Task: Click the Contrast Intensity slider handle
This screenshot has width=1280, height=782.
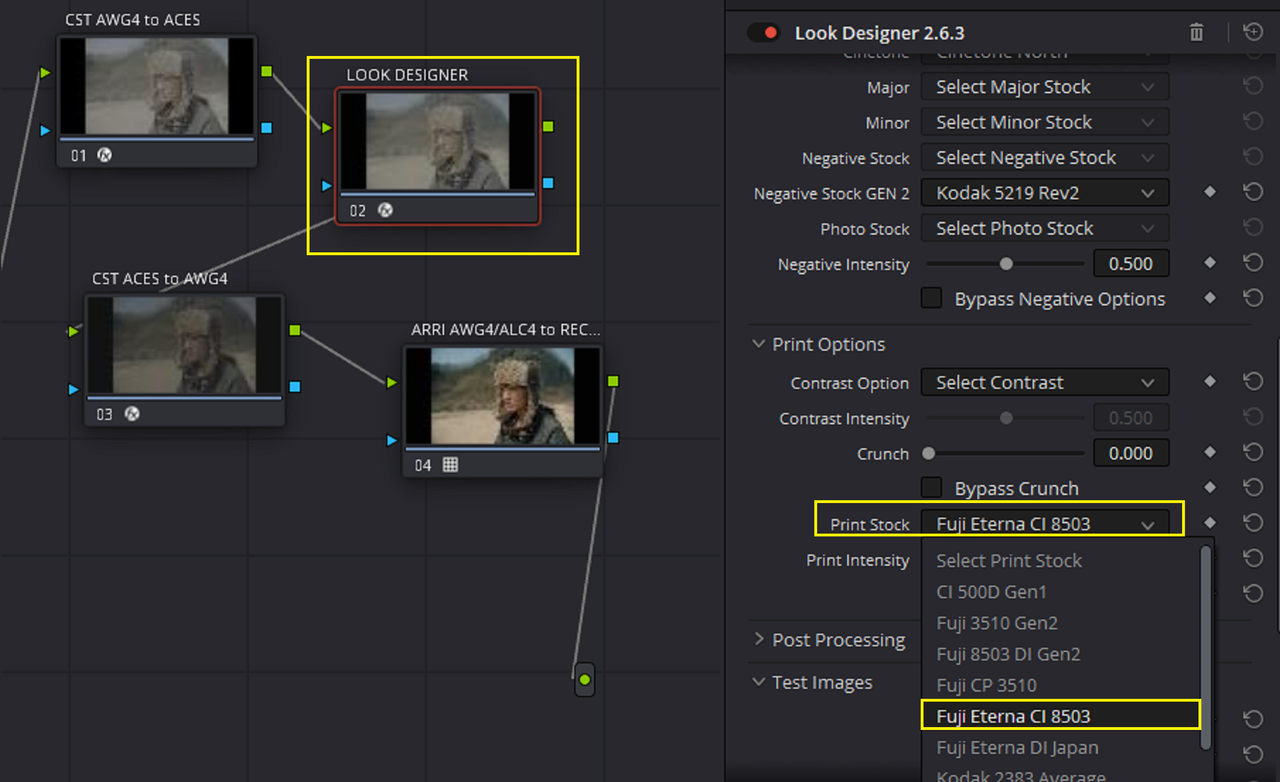Action: [x=1006, y=418]
